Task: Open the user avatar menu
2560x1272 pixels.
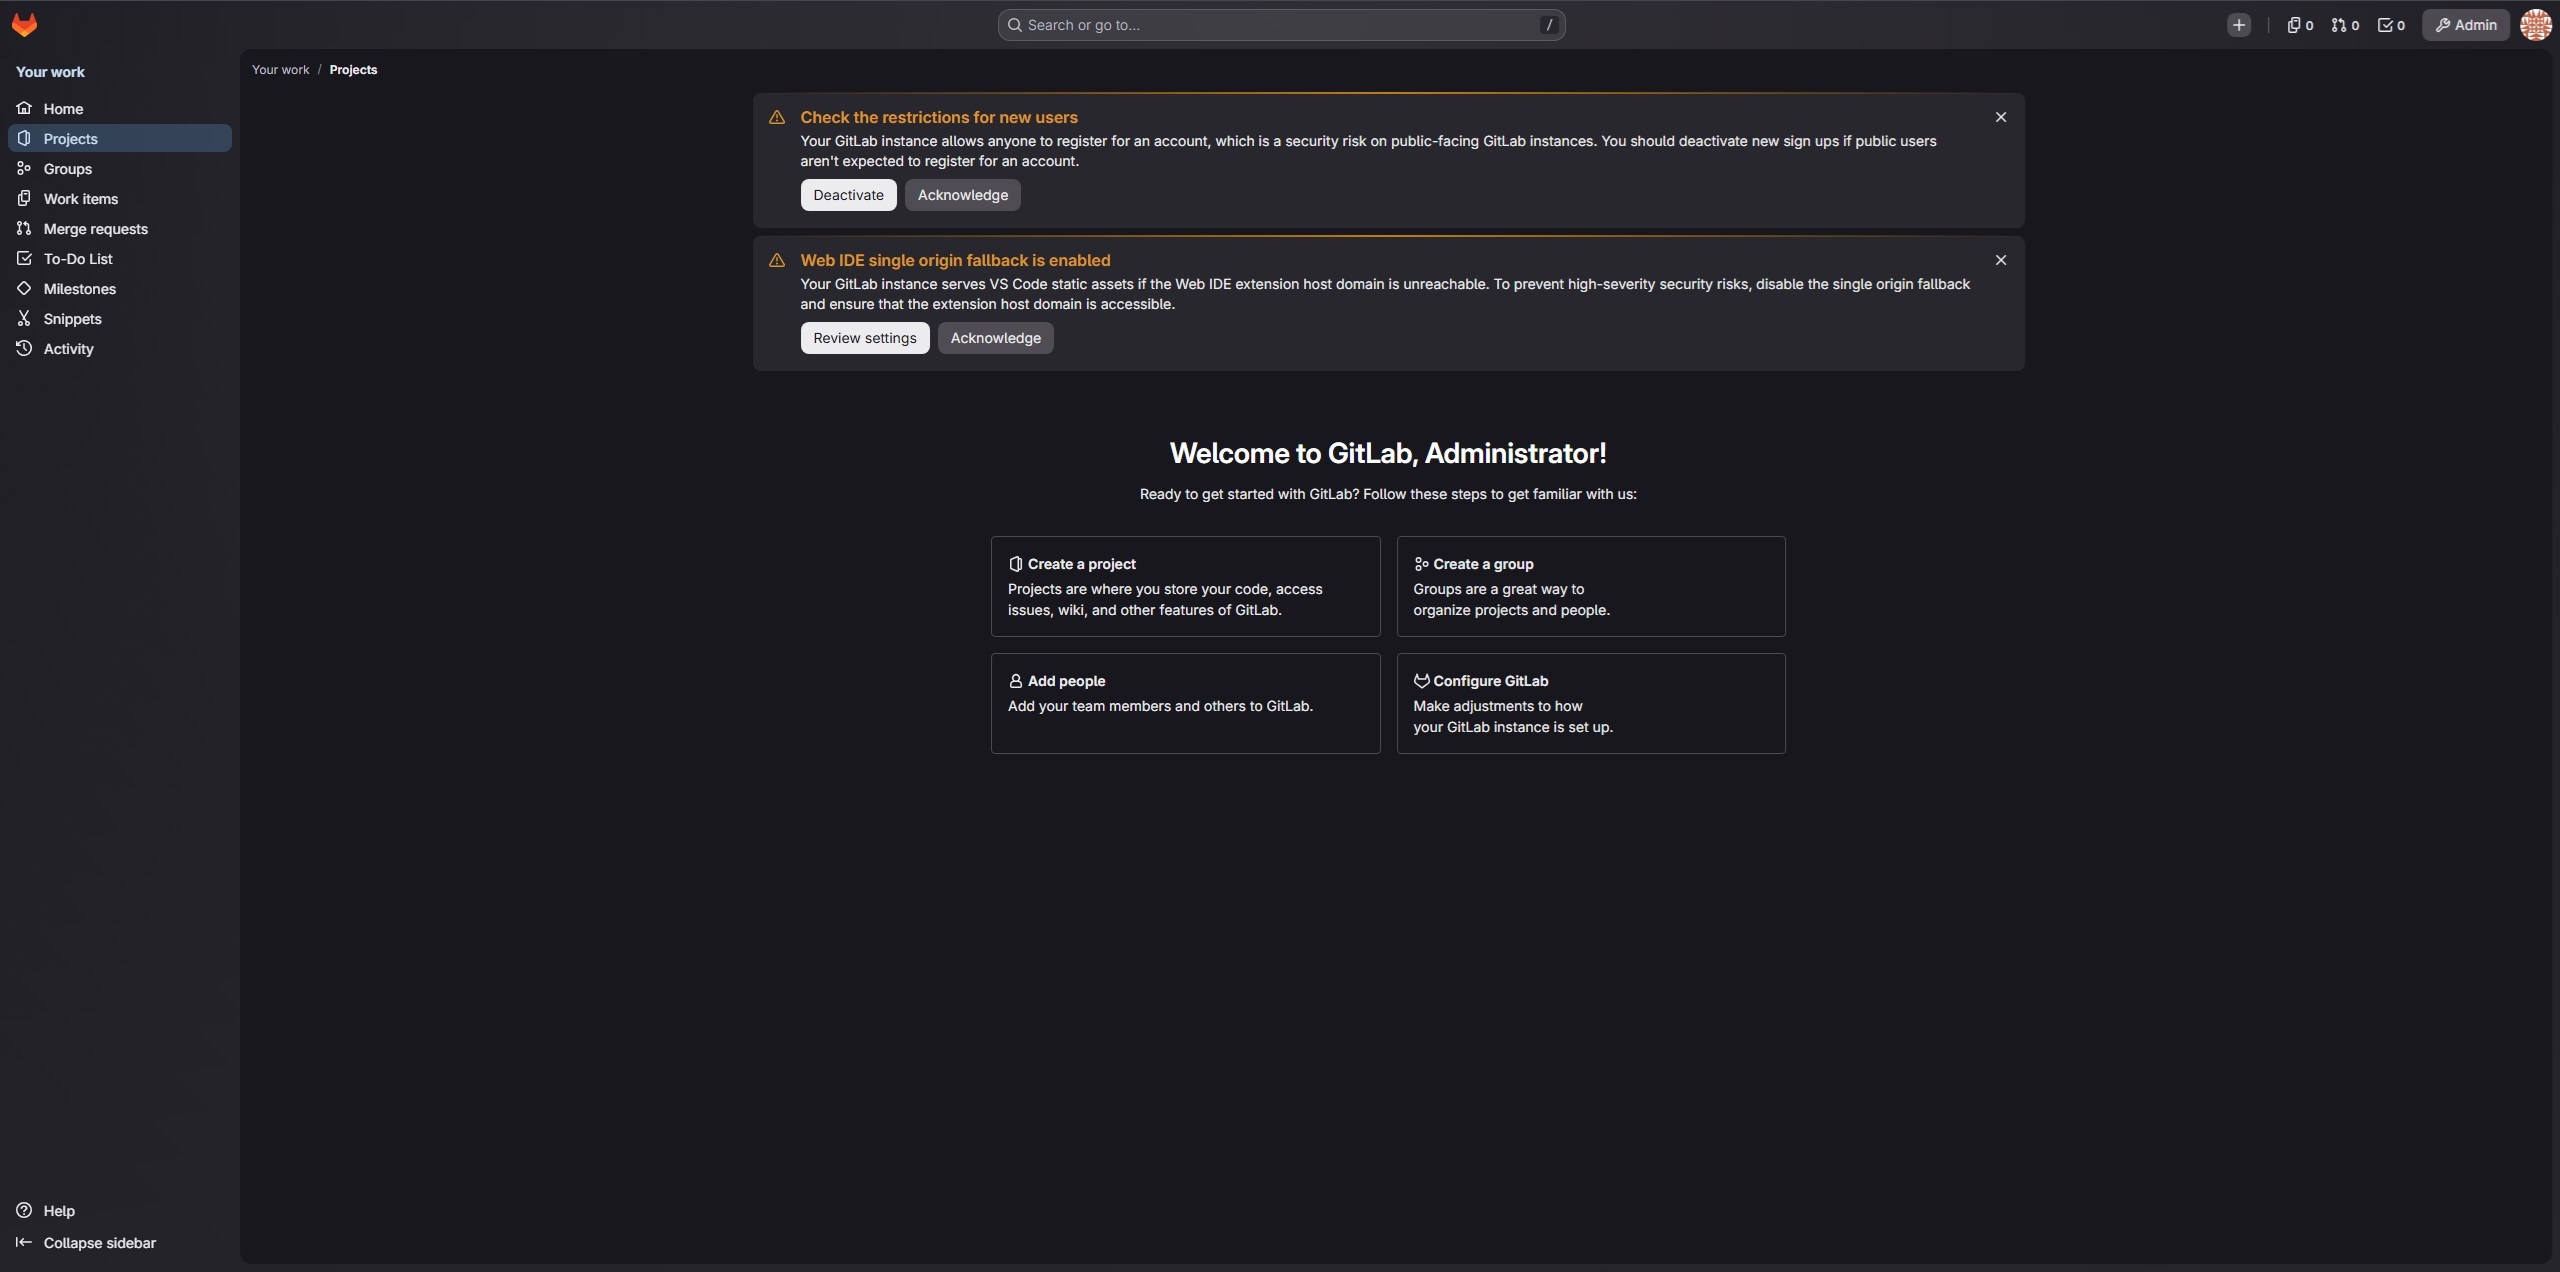Action: point(2535,26)
